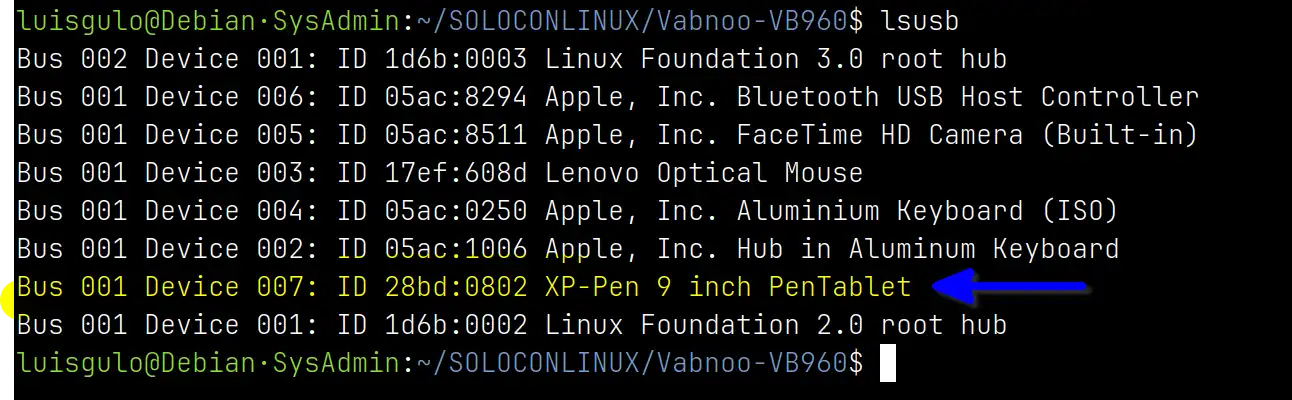The image size is (1292, 400).
Task: Click the white terminal cursor block
Action: coord(888,364)
